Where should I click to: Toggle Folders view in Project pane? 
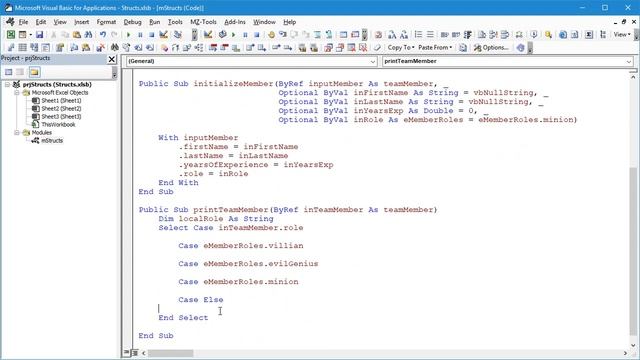pos(34,72)
